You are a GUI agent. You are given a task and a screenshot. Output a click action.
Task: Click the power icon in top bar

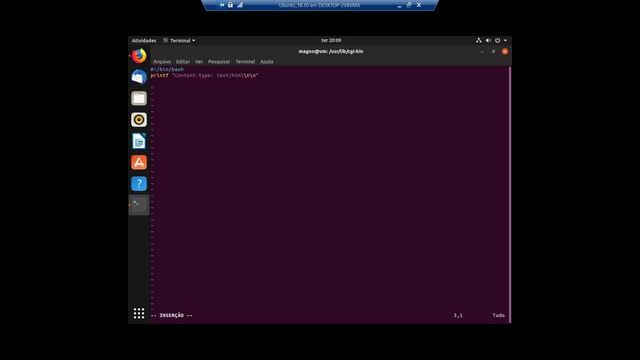tap(497, 40)
